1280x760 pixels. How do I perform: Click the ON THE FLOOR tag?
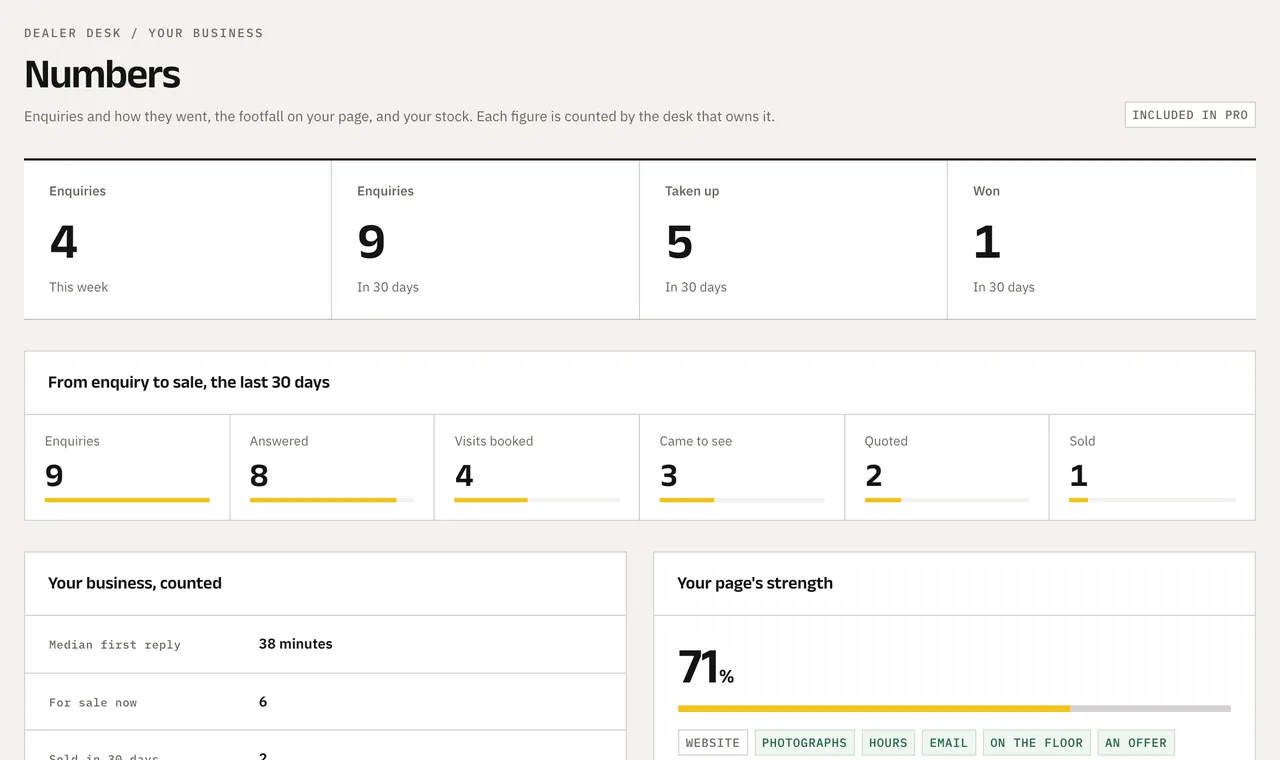tap(1037, 743)
